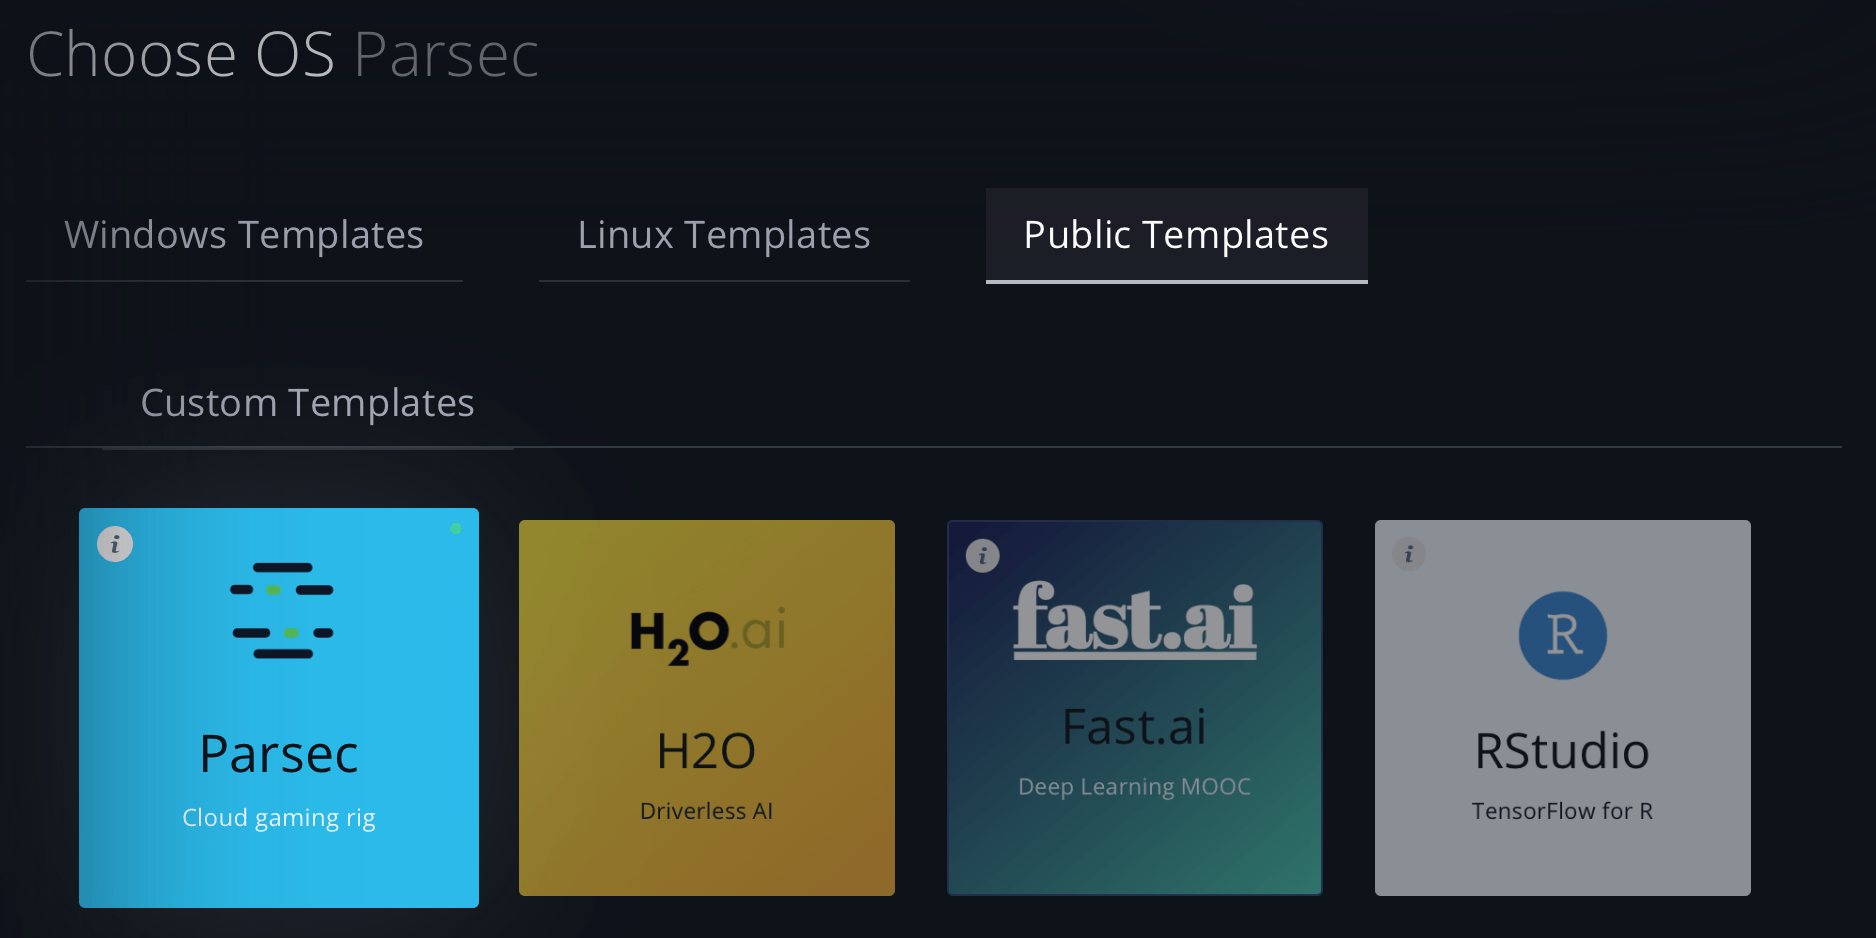This screenshot has height=938, width=1876.
Task: Show info for the RStudio template
Action: coord(1409,554)
